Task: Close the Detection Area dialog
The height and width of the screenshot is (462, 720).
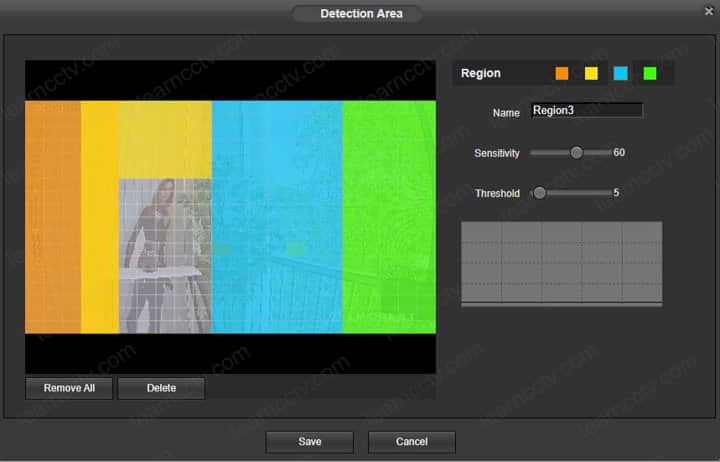Action: [x=709, y=11]
